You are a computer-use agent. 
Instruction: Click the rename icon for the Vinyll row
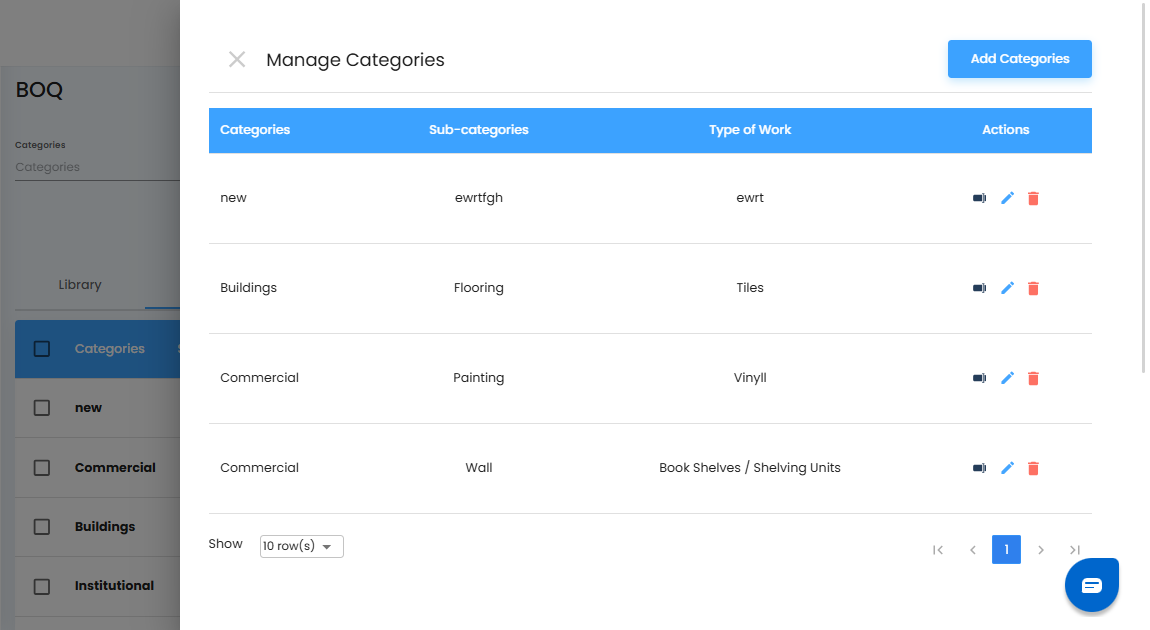[979, 378]
